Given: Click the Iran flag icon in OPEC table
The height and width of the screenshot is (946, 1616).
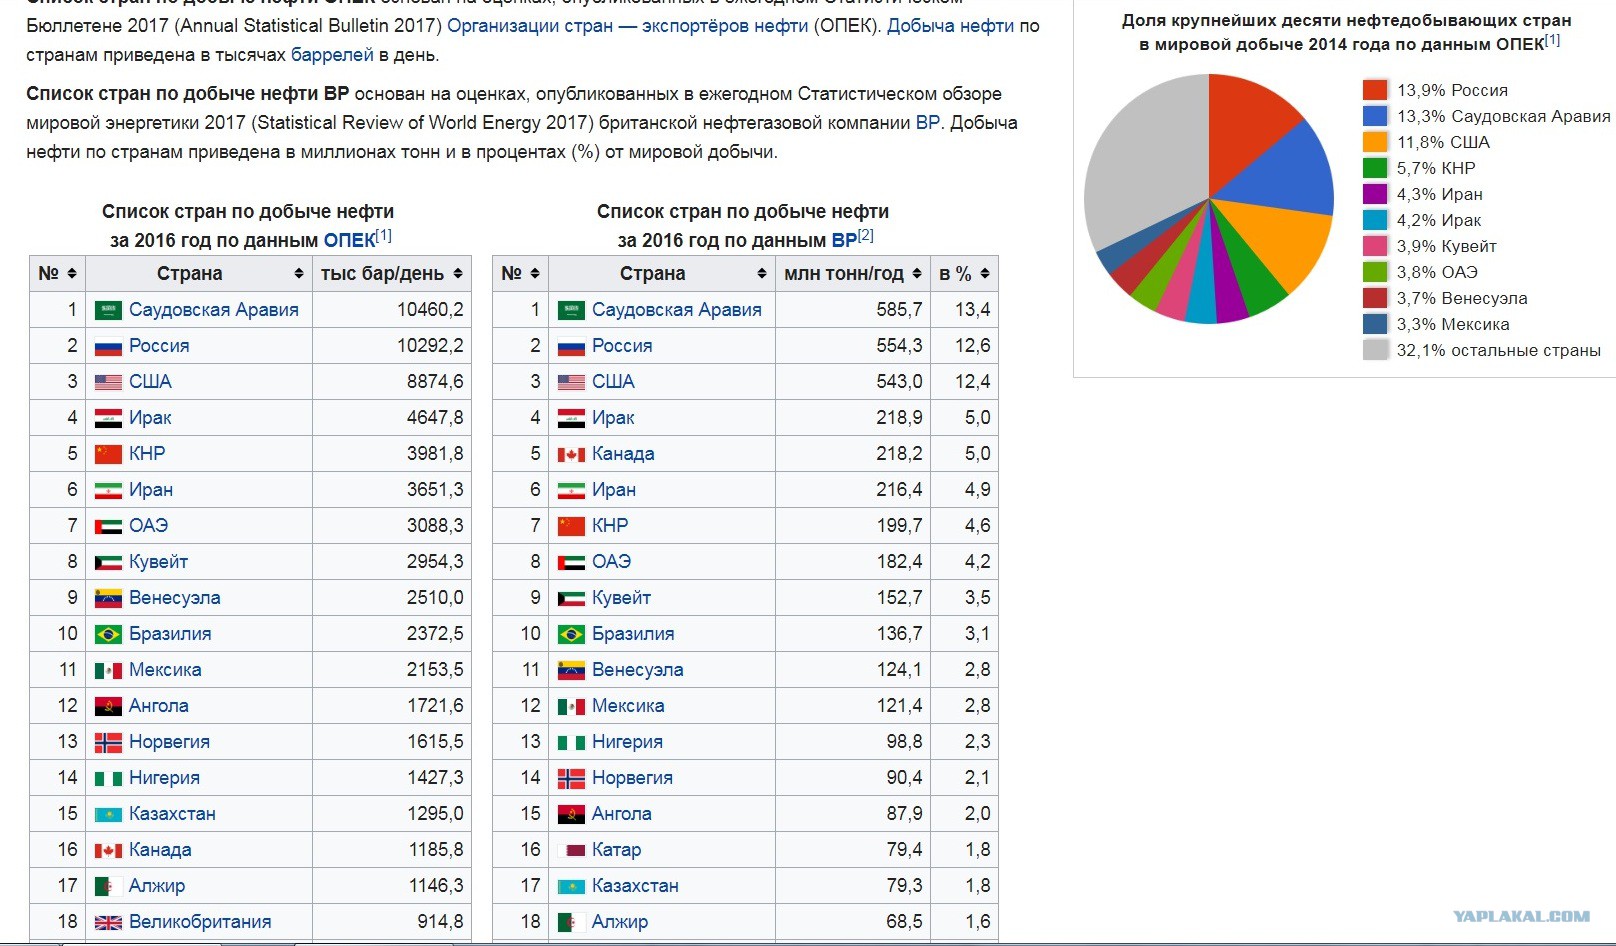Looking at the screenshot, I should coord(108,490).
